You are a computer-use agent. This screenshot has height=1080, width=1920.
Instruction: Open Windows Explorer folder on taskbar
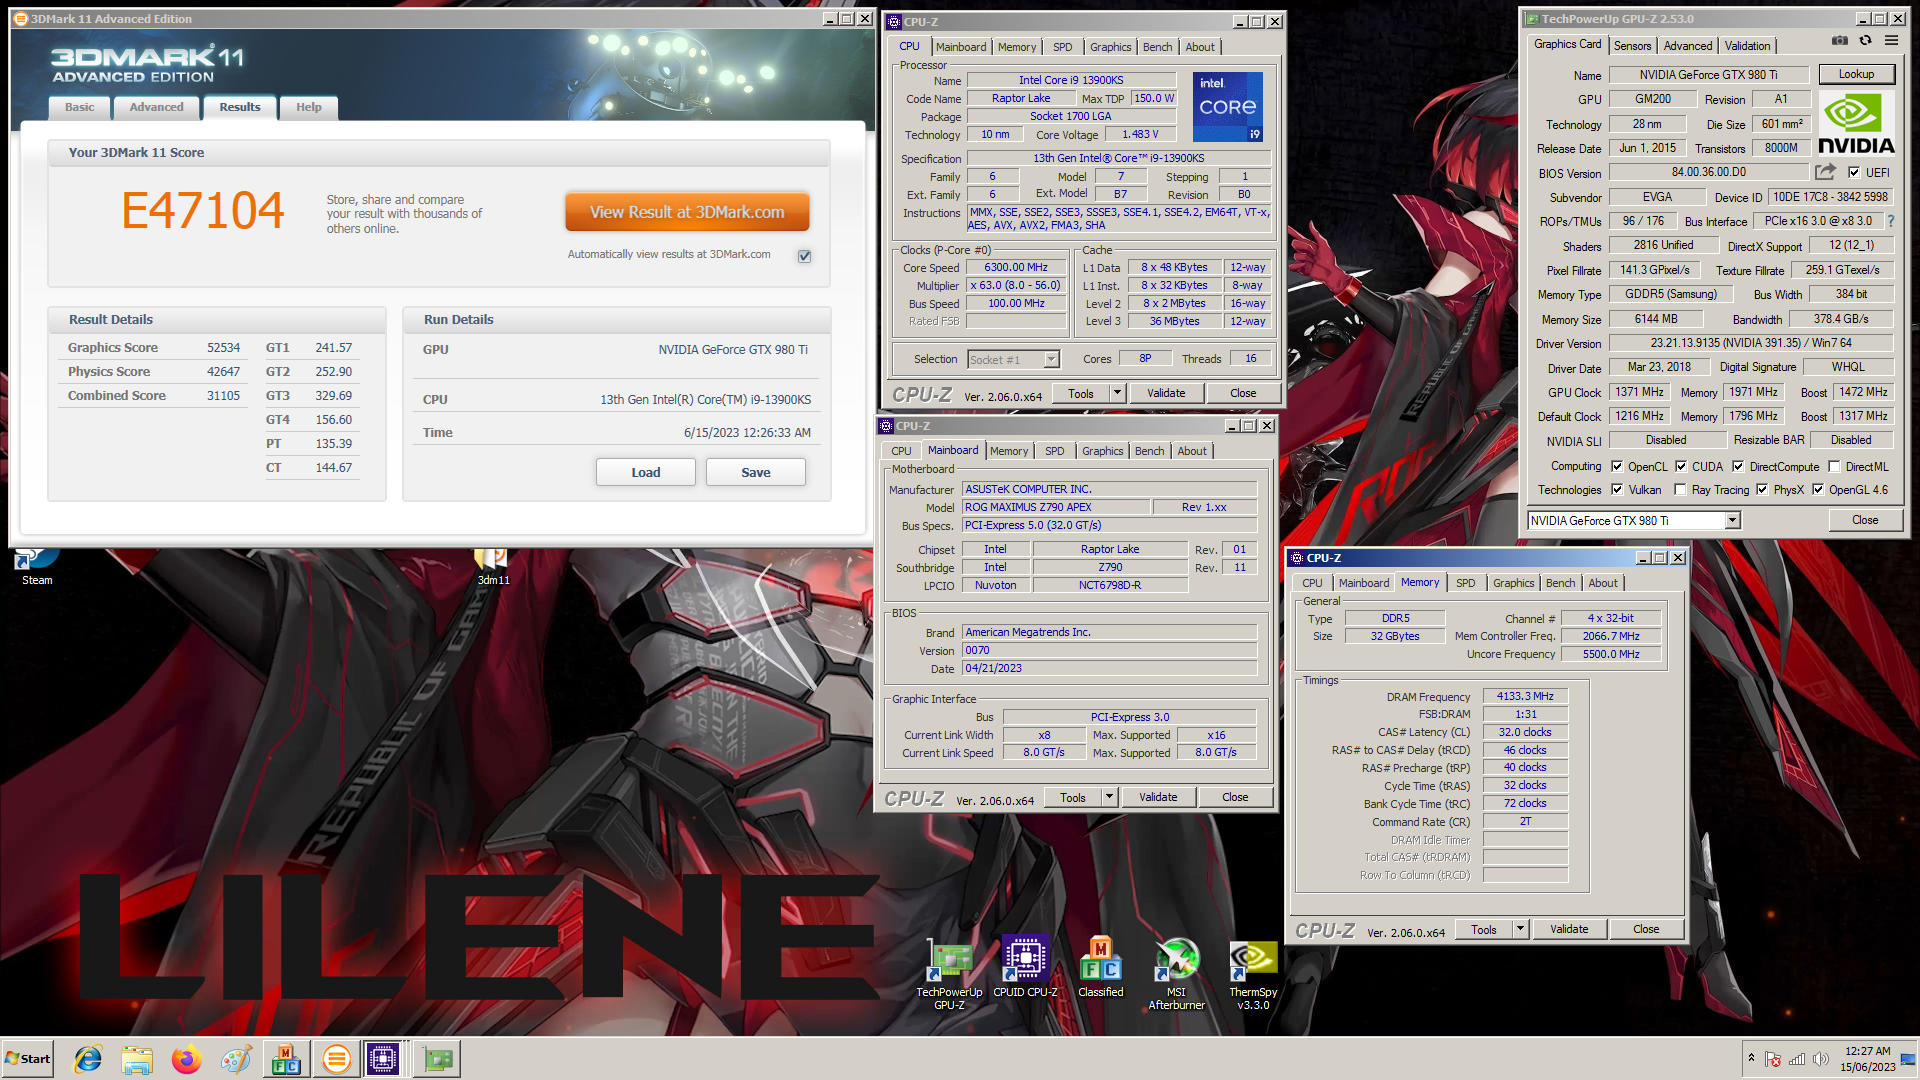137,1059
